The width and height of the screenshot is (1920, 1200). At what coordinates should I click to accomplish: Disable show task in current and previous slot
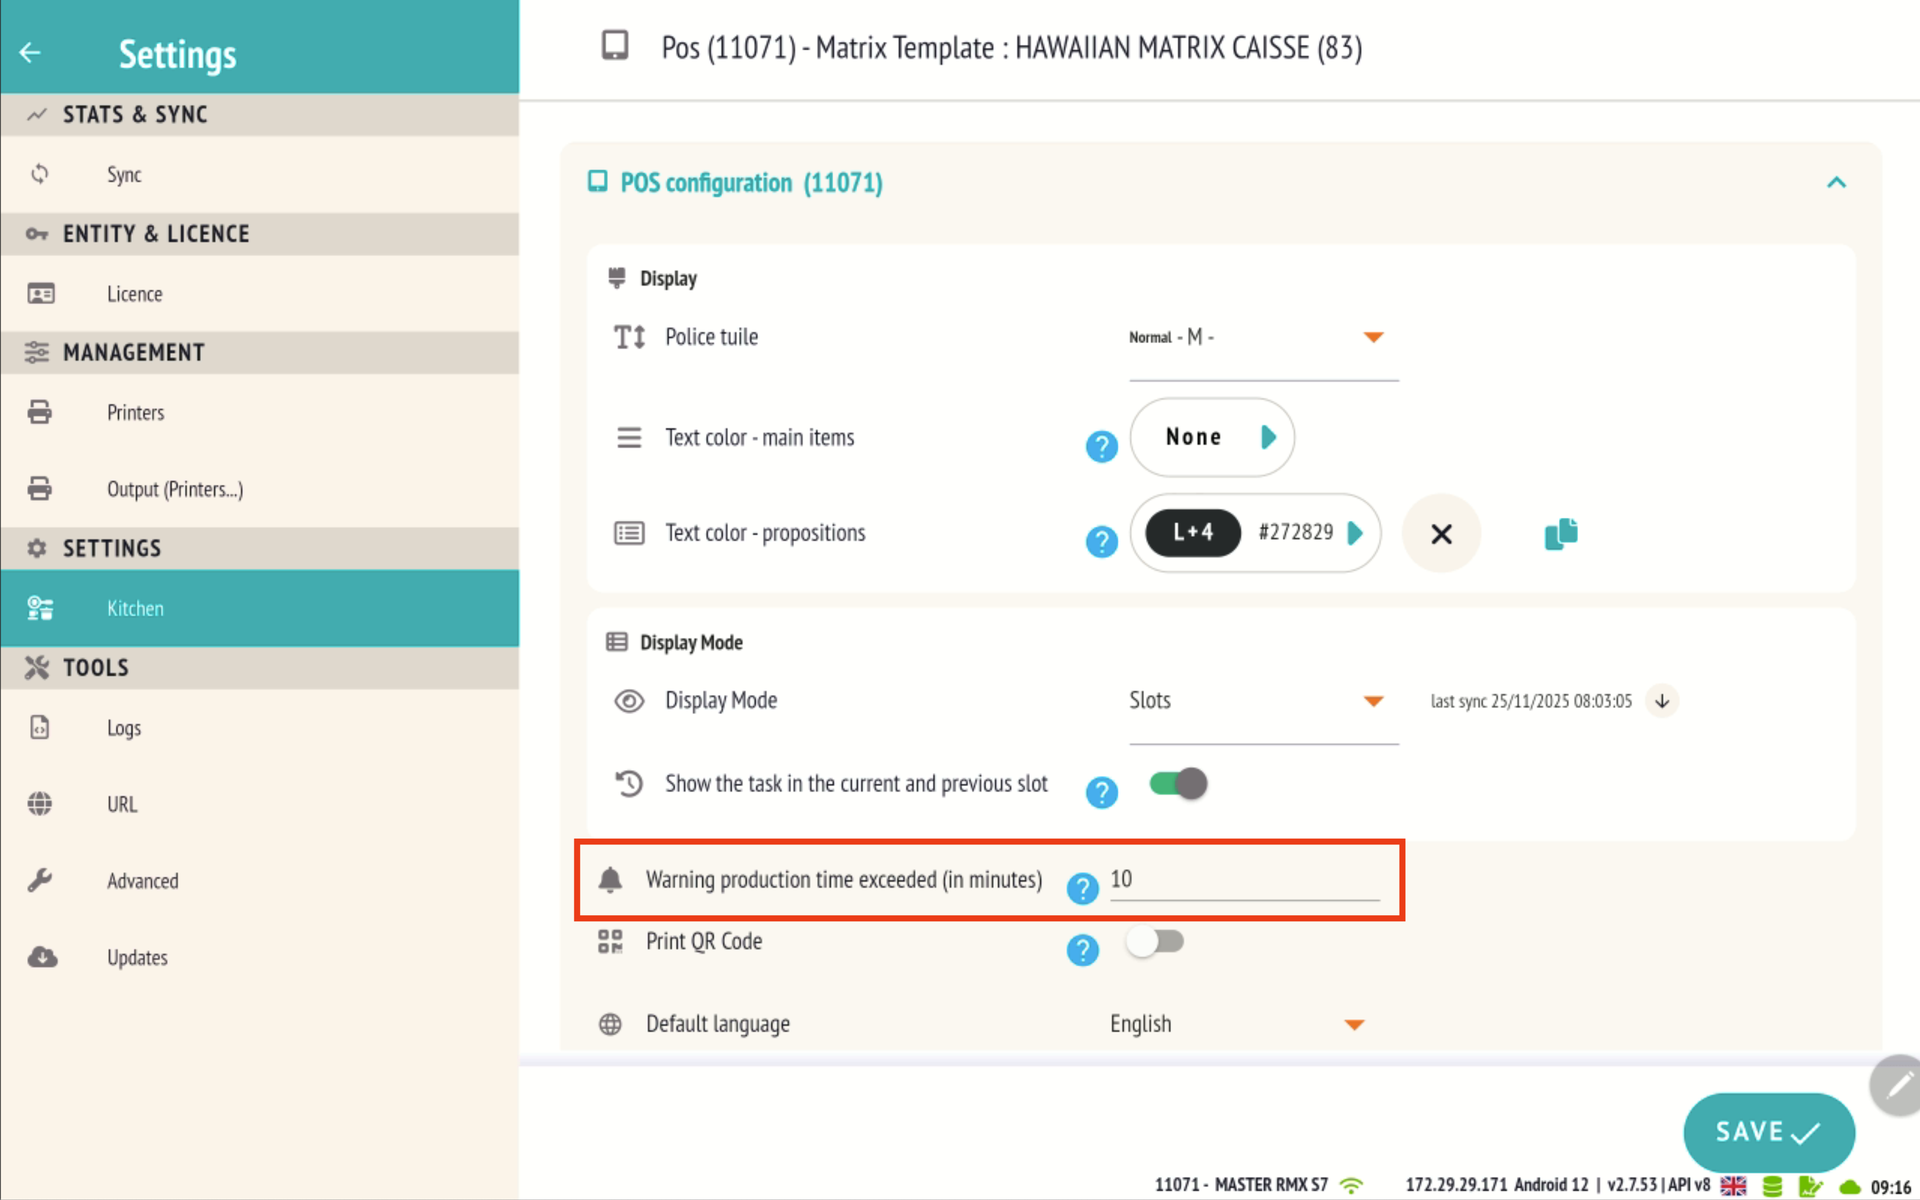pos(1178,784)
